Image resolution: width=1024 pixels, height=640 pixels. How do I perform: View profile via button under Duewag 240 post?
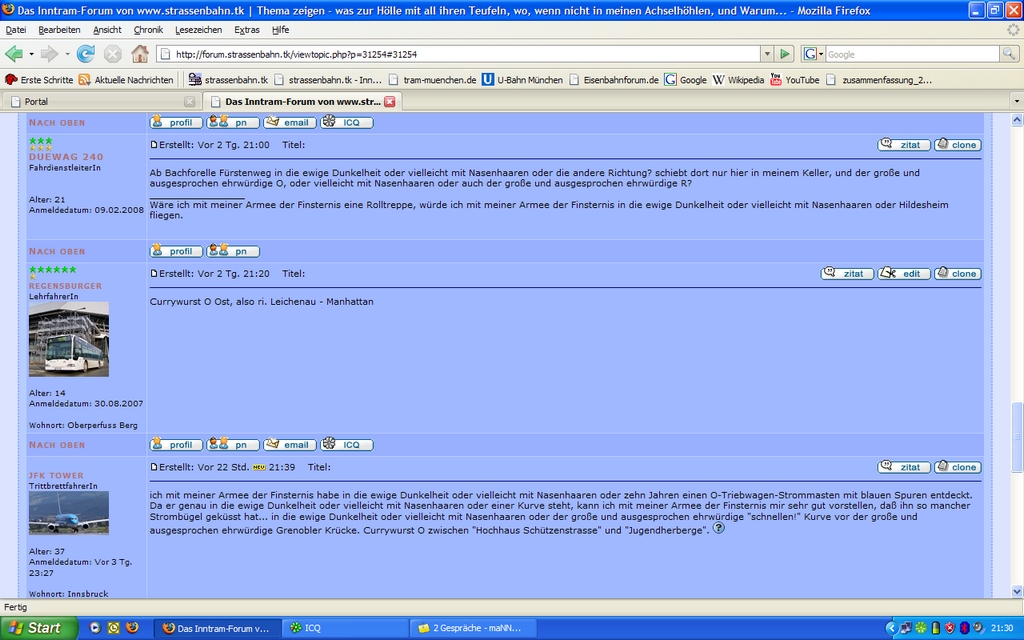pyautogui.click(x=176, y=251)
